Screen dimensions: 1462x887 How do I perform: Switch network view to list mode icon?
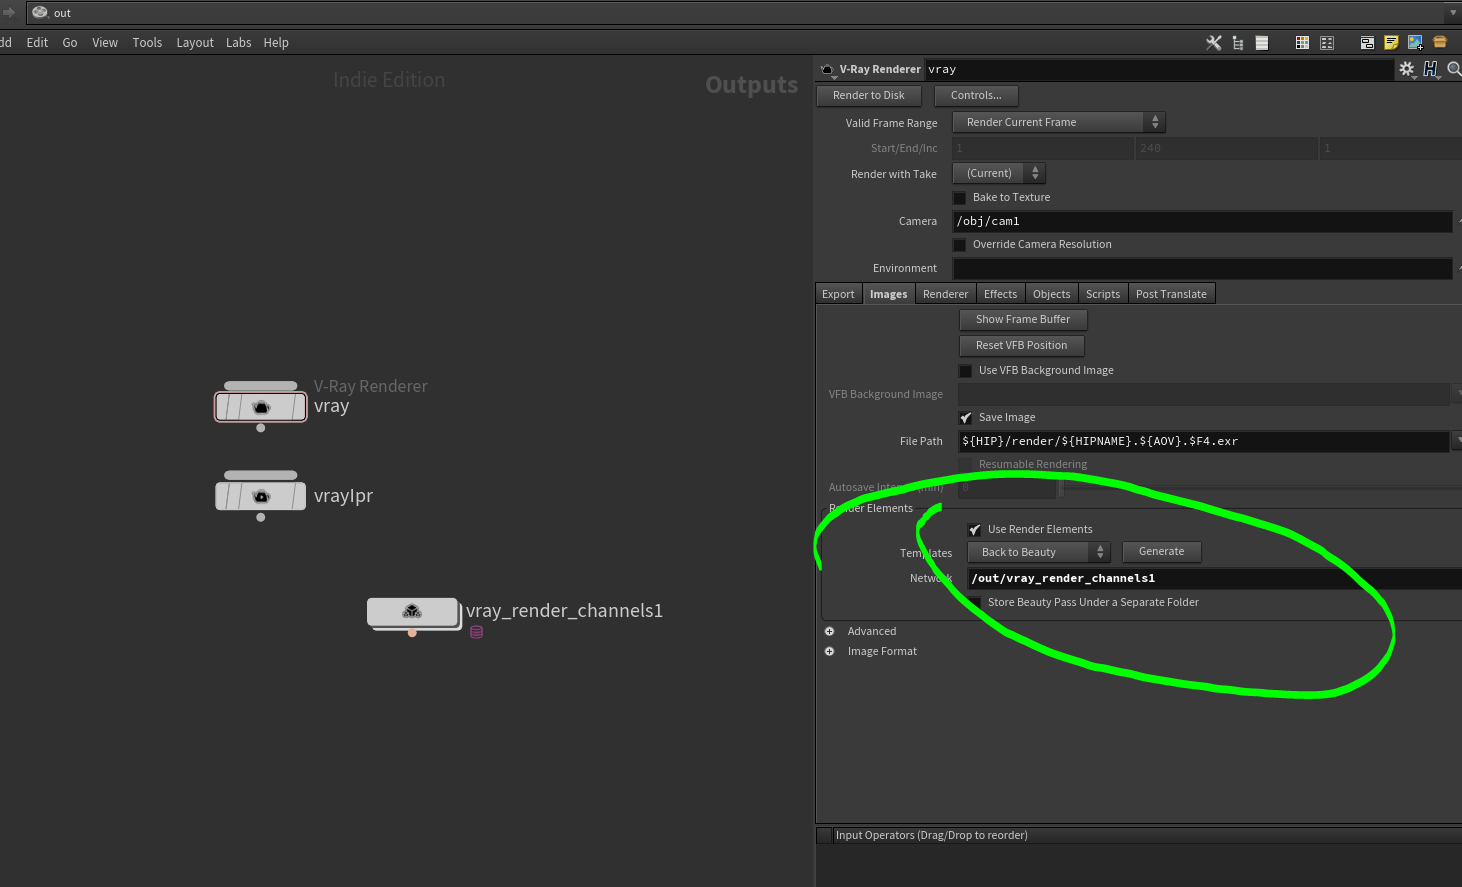[1262, 43]
